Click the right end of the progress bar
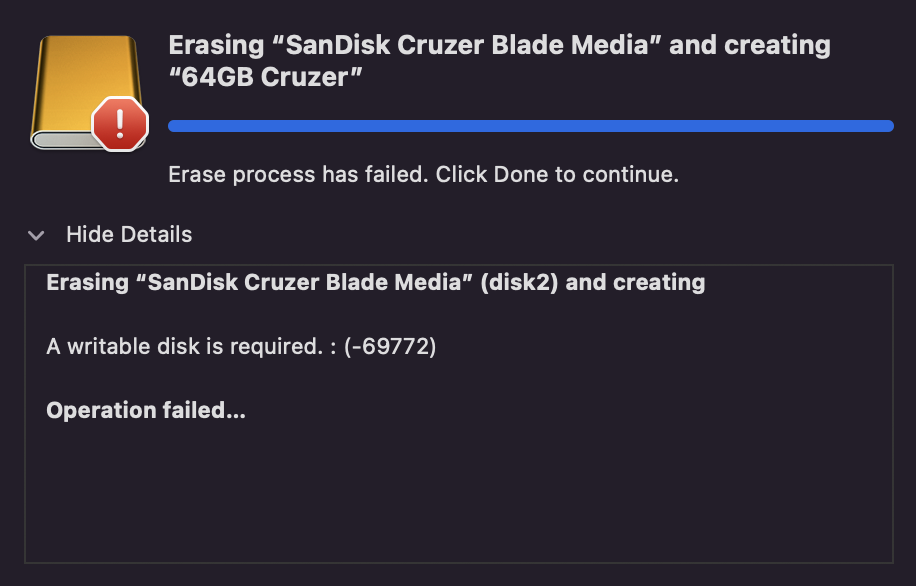916x586 pixels. pos(888,126)
